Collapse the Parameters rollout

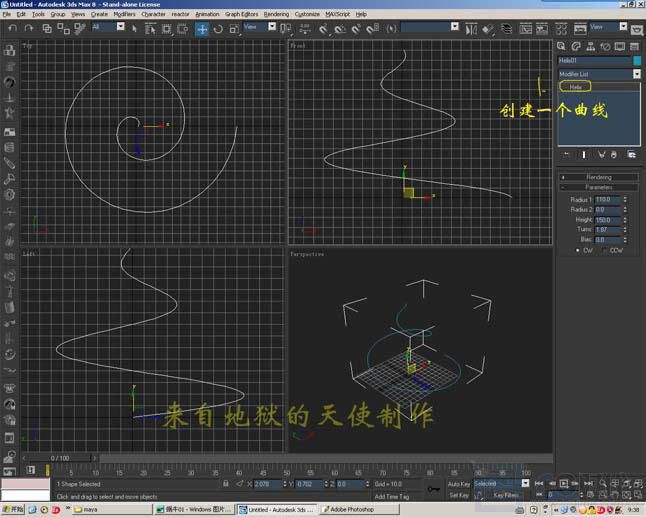(x=599, y=187)
